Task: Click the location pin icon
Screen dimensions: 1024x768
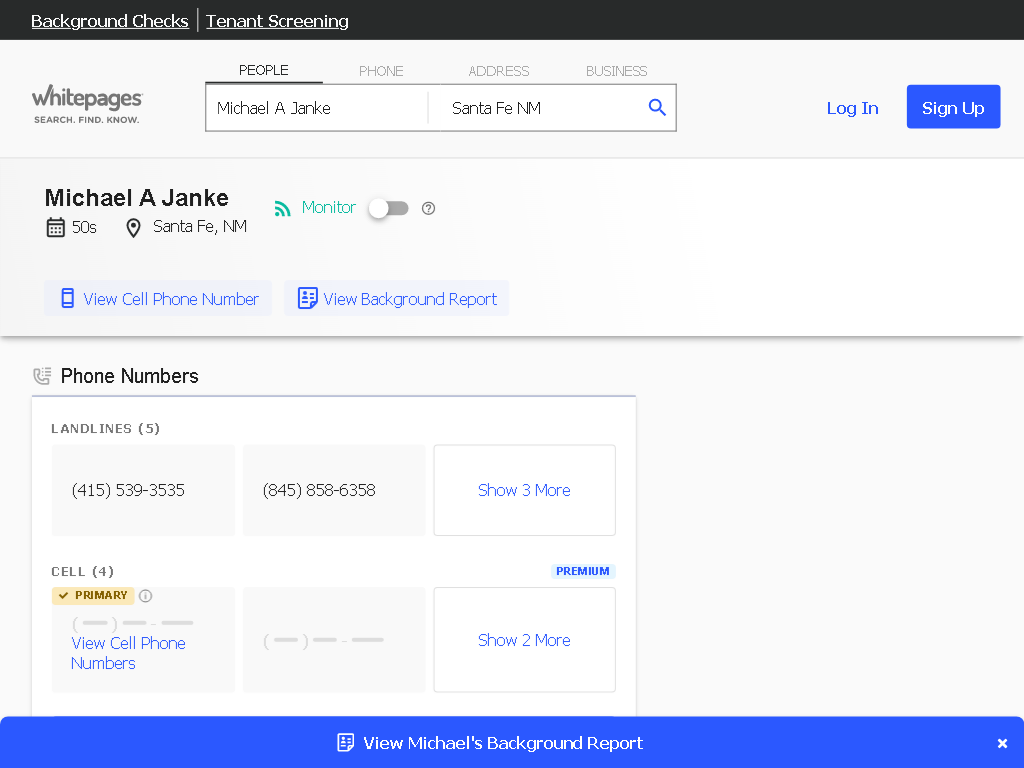Action: (x=133, y=228)
